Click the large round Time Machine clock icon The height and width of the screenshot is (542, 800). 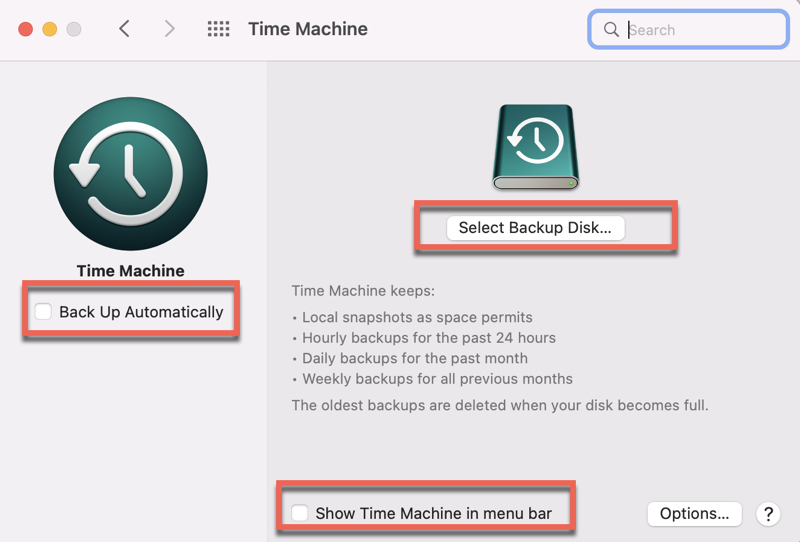pyautogui.click(x=130, y=174)
